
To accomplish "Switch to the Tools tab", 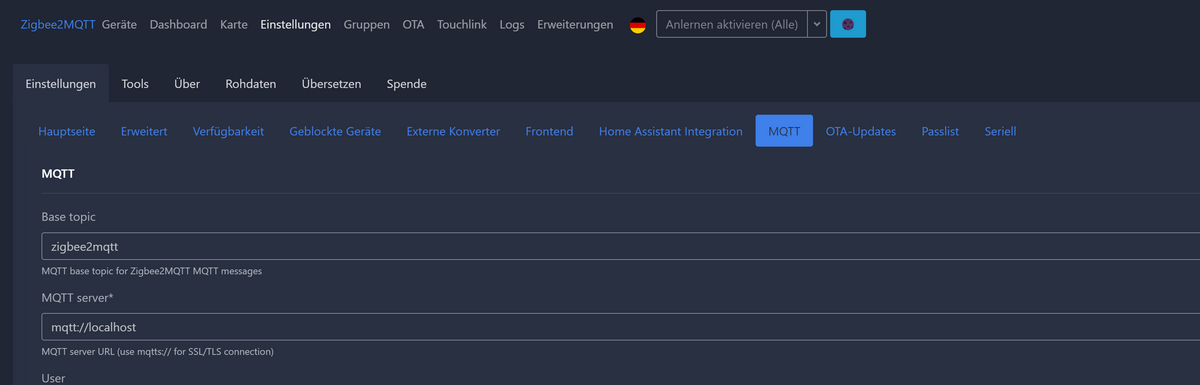I will 135,84.
